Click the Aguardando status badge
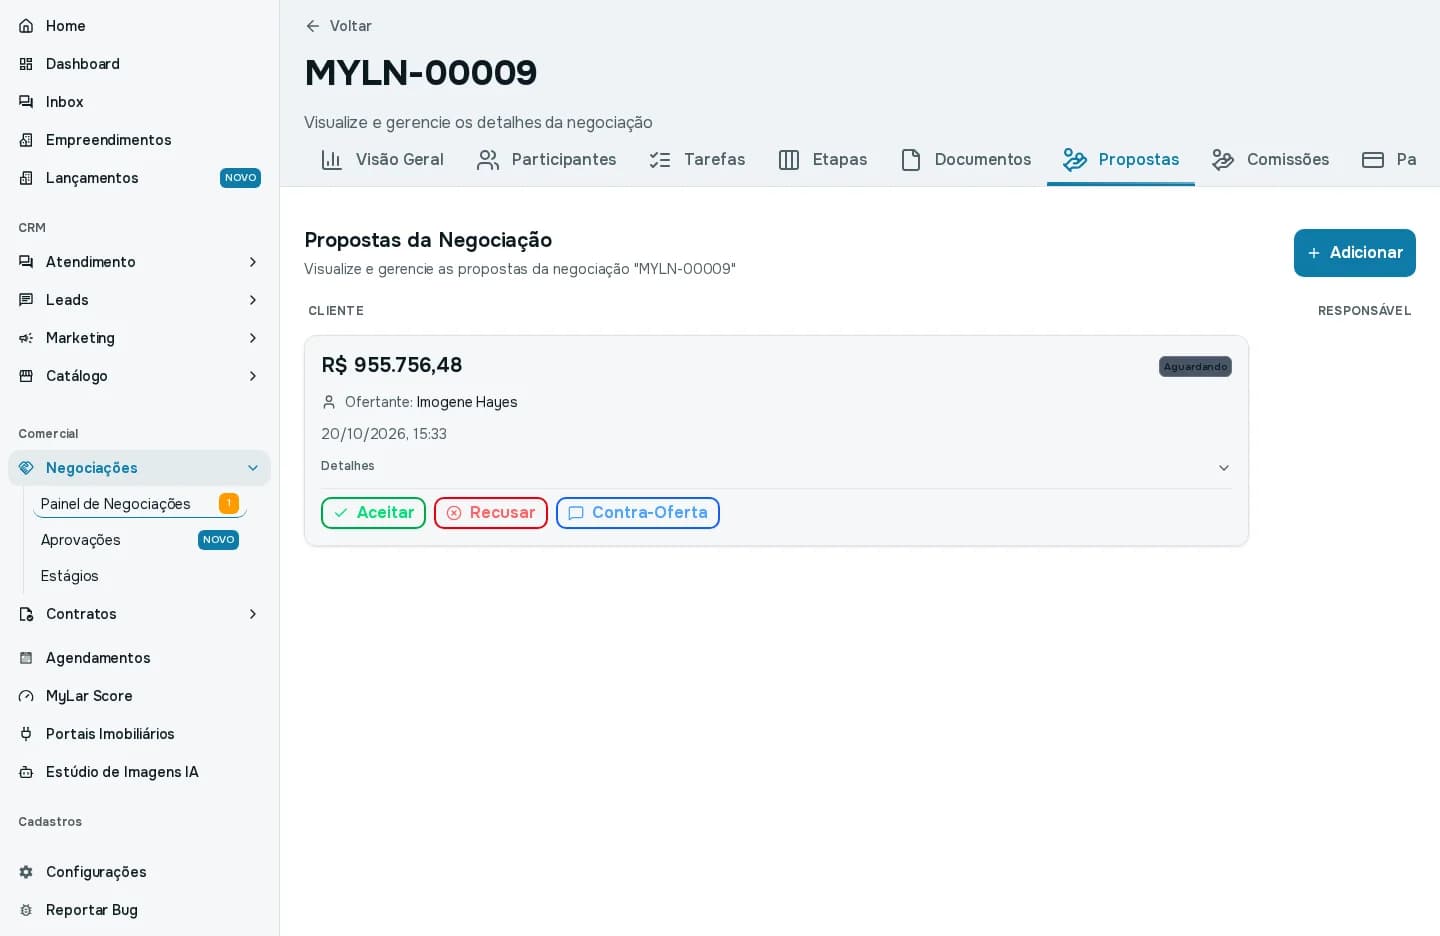Screen dimensions: 1440x936 pyautogui.click(x=1195, y=367)
